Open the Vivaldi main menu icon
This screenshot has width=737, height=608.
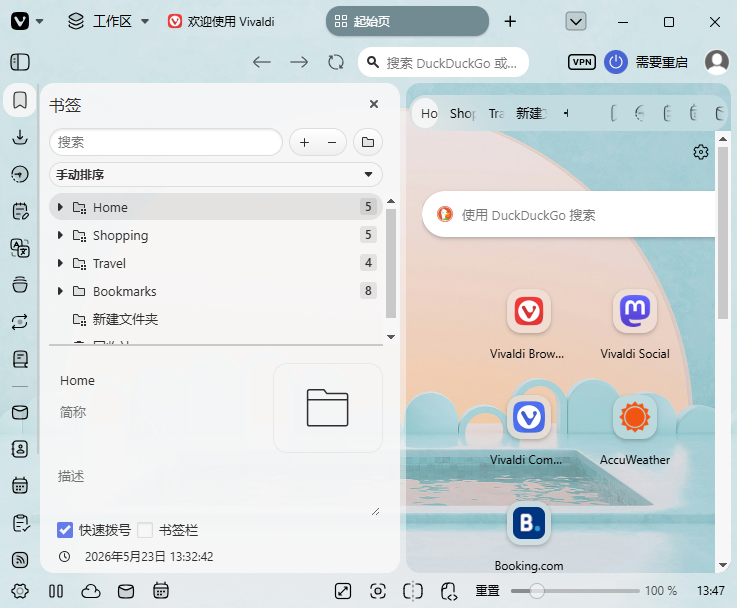click(20, 21)
